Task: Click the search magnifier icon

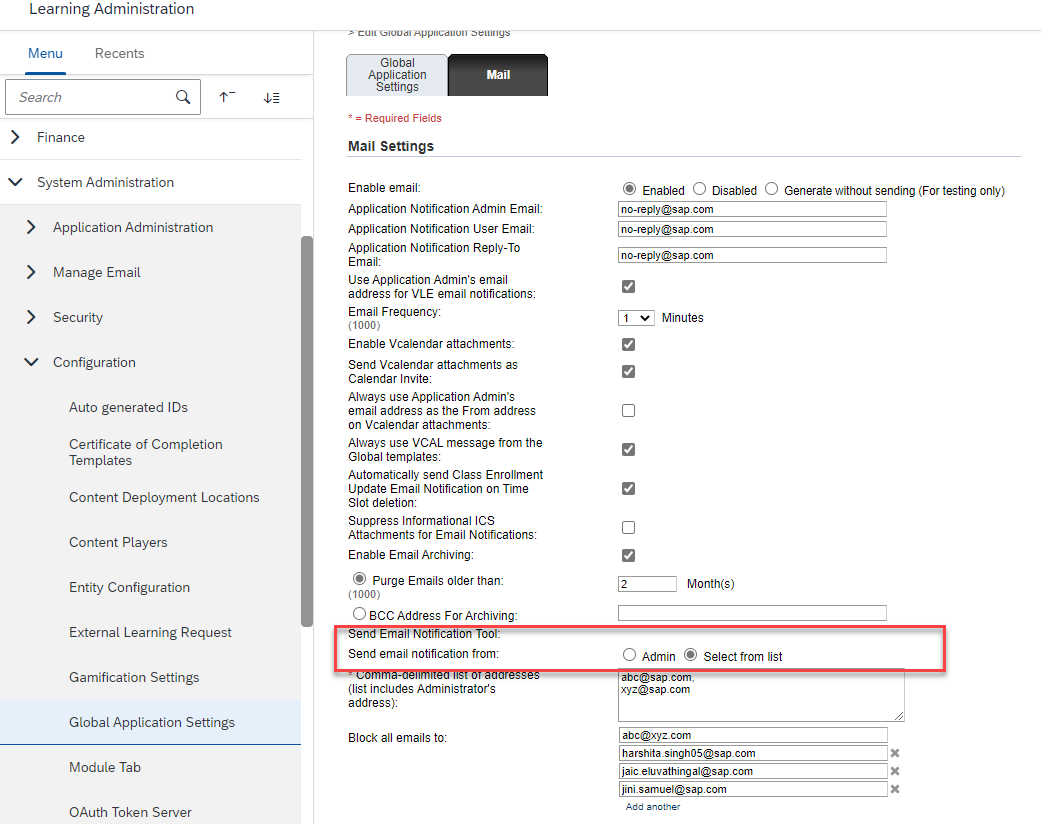Action: click(x=182, y=96)
